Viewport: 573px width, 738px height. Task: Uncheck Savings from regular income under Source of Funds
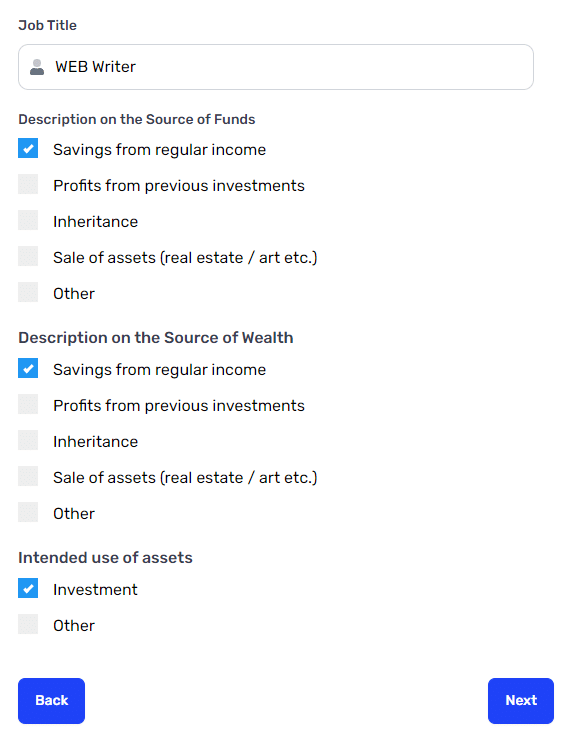pos(28,148)
